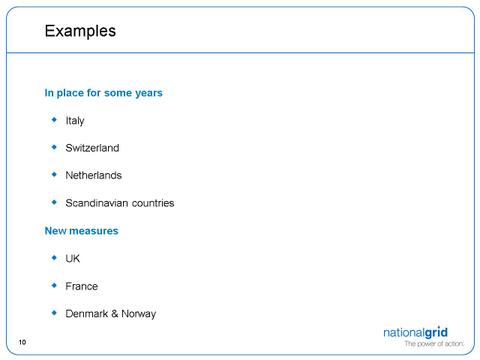The height and width of the screenshot is (360, 480).
Task: Click the diamond bullet beside Italy
Action: click(54, 120)
